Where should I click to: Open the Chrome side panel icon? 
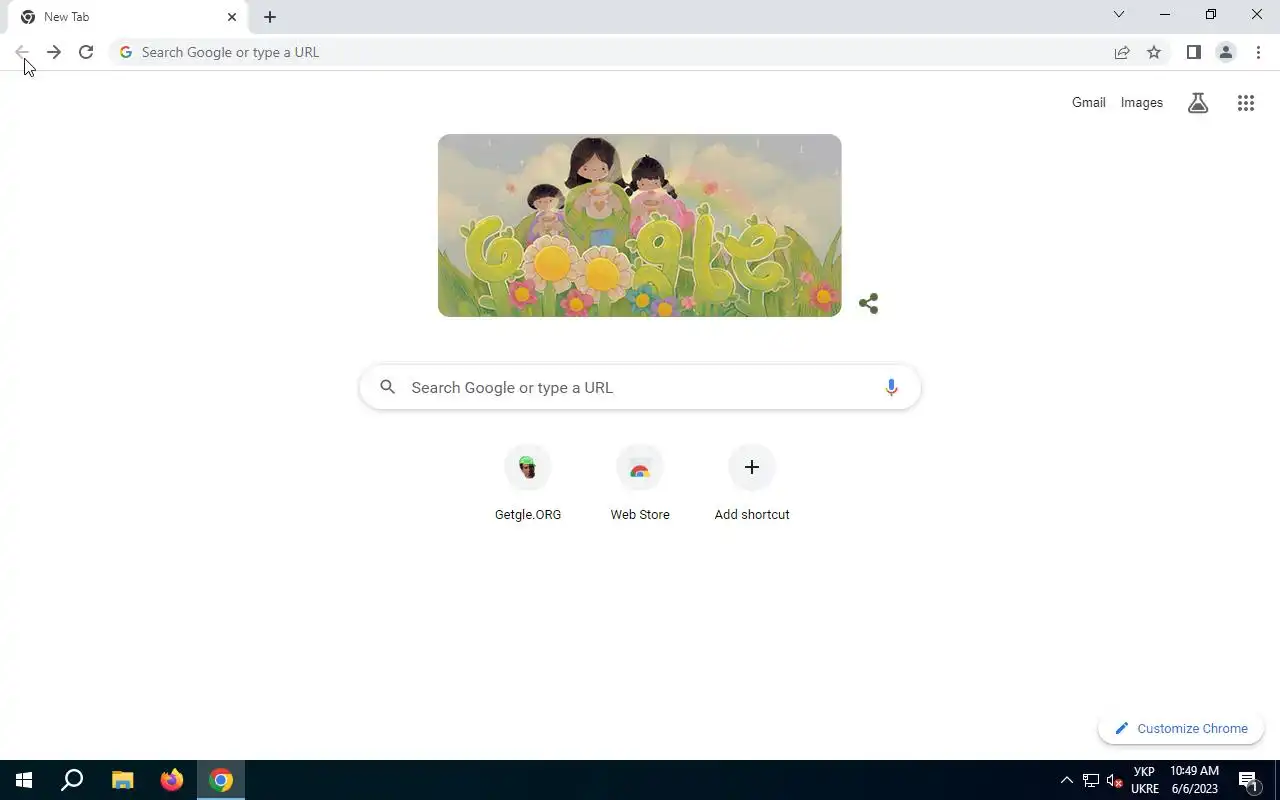1193,52
